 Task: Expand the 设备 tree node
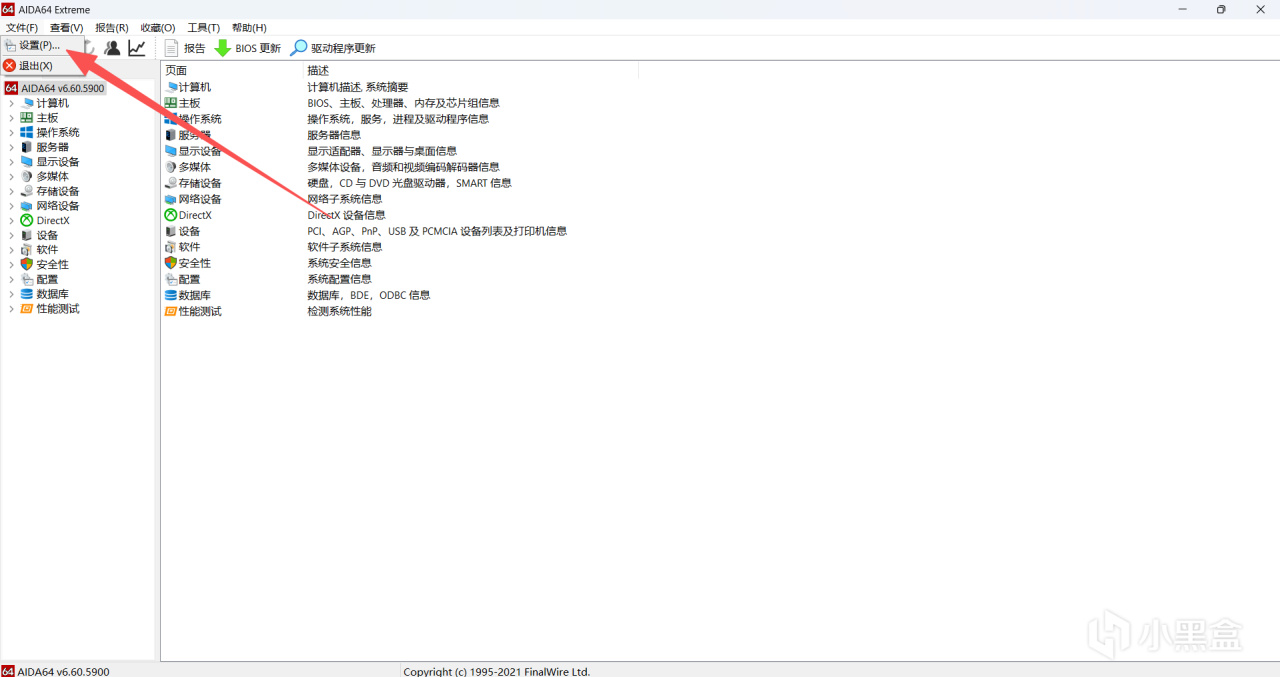(x=12, y=235)
